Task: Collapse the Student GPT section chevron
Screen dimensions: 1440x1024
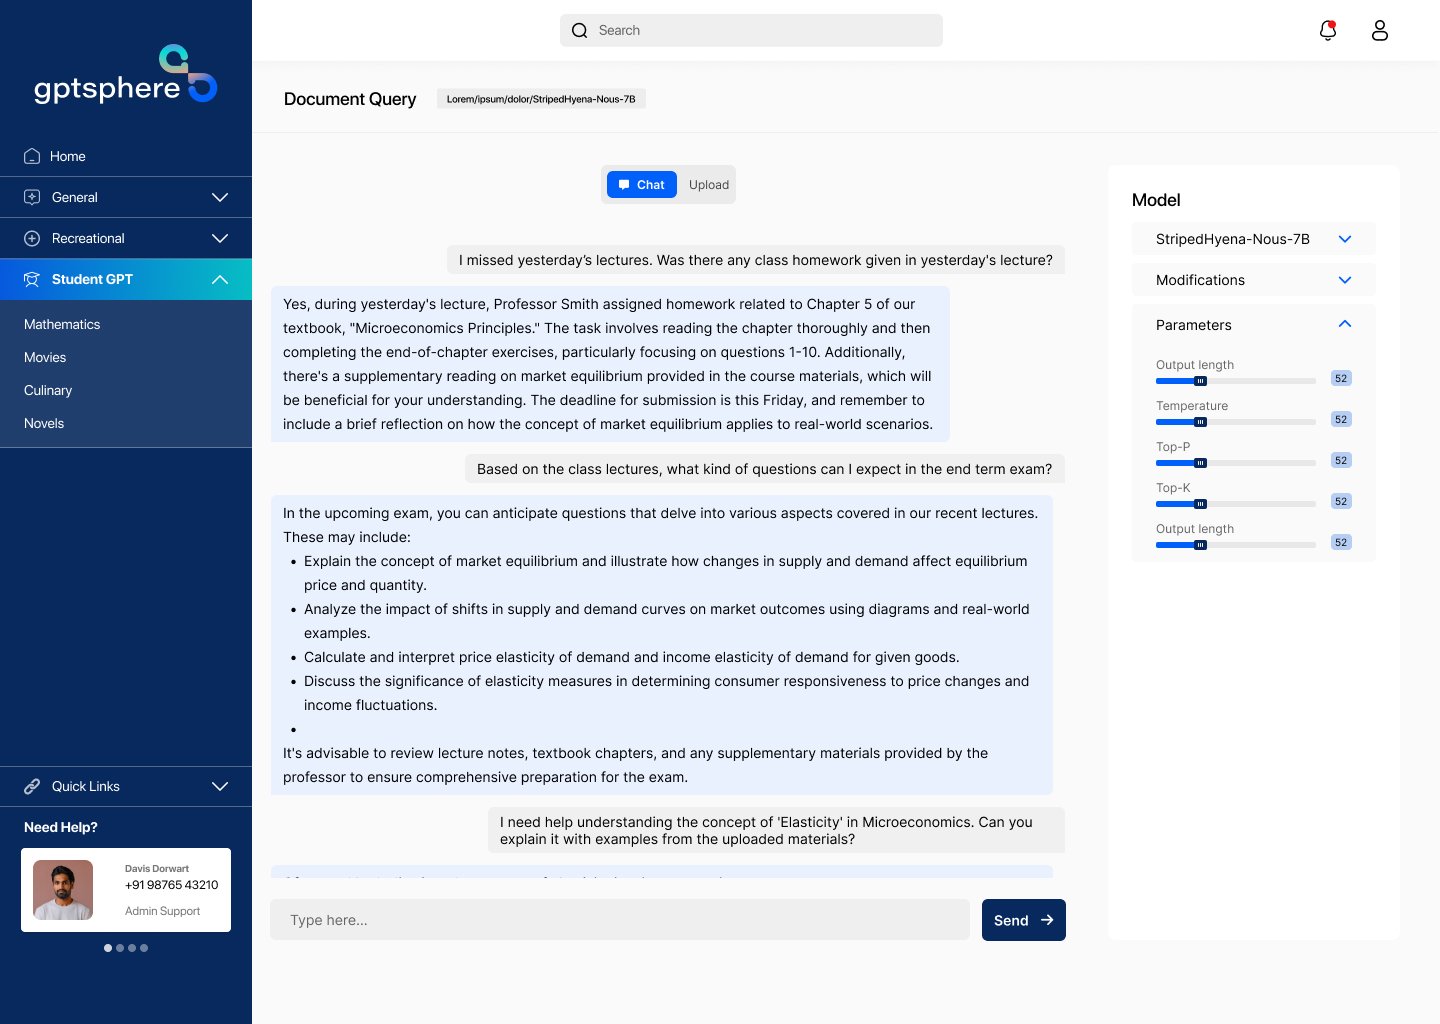Action: pos(220,279)
